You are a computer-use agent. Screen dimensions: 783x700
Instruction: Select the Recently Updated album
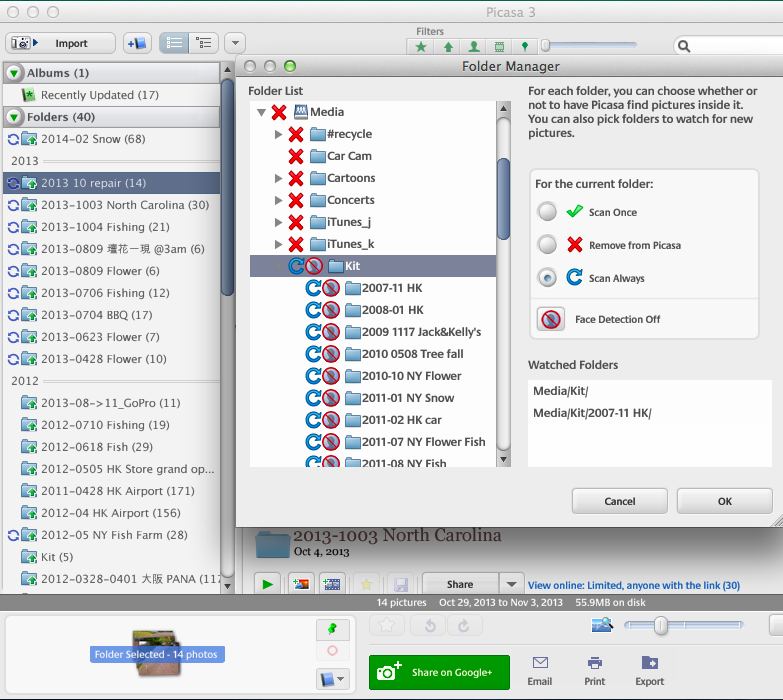pos(111,95)
